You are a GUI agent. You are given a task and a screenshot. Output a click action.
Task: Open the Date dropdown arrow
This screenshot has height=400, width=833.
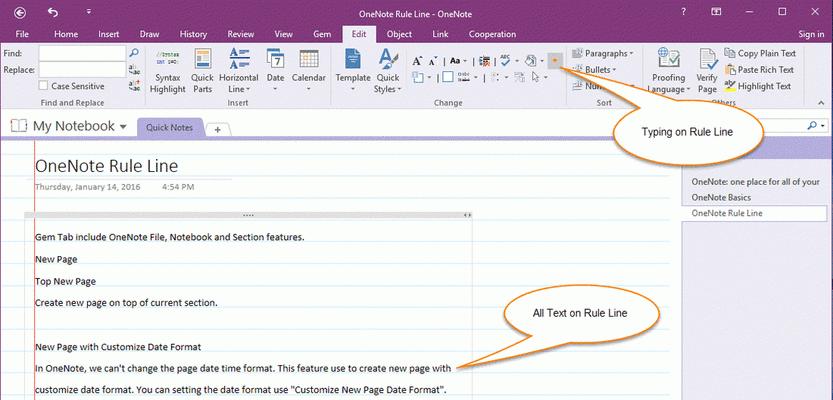click(275, 89)
